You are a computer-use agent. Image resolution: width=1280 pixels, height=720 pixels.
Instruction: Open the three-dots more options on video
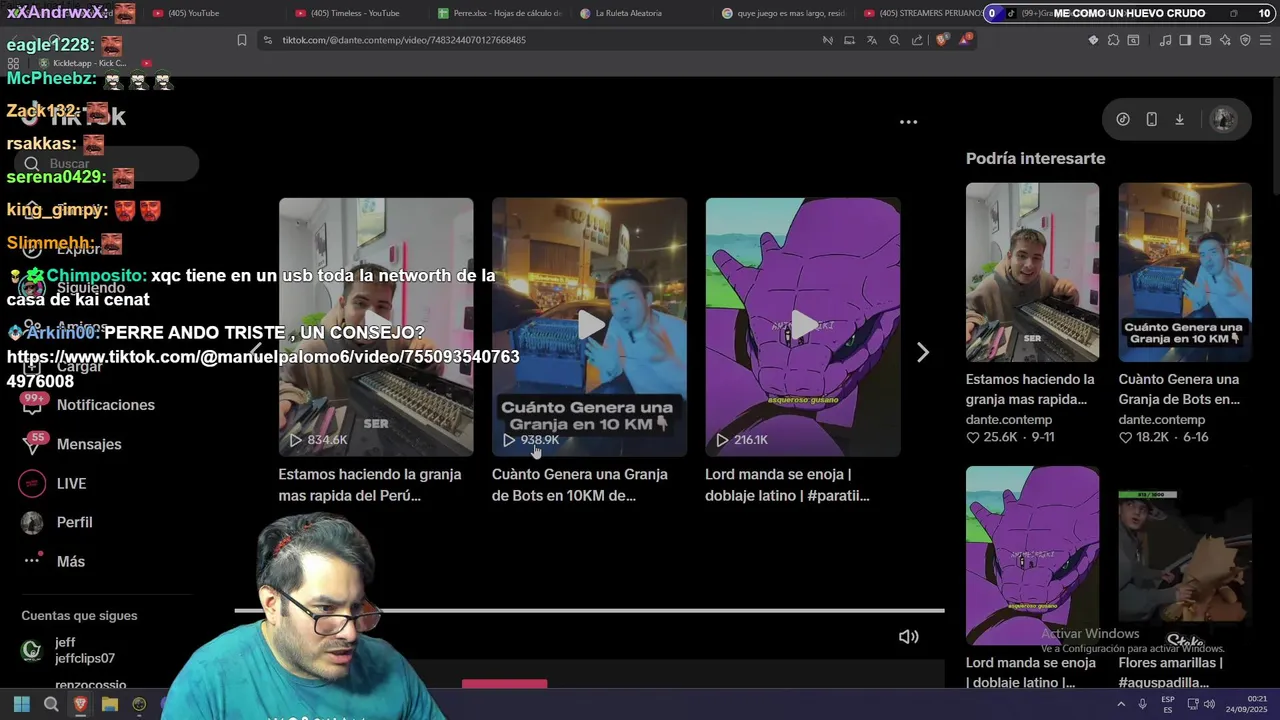tap(908, 122)
